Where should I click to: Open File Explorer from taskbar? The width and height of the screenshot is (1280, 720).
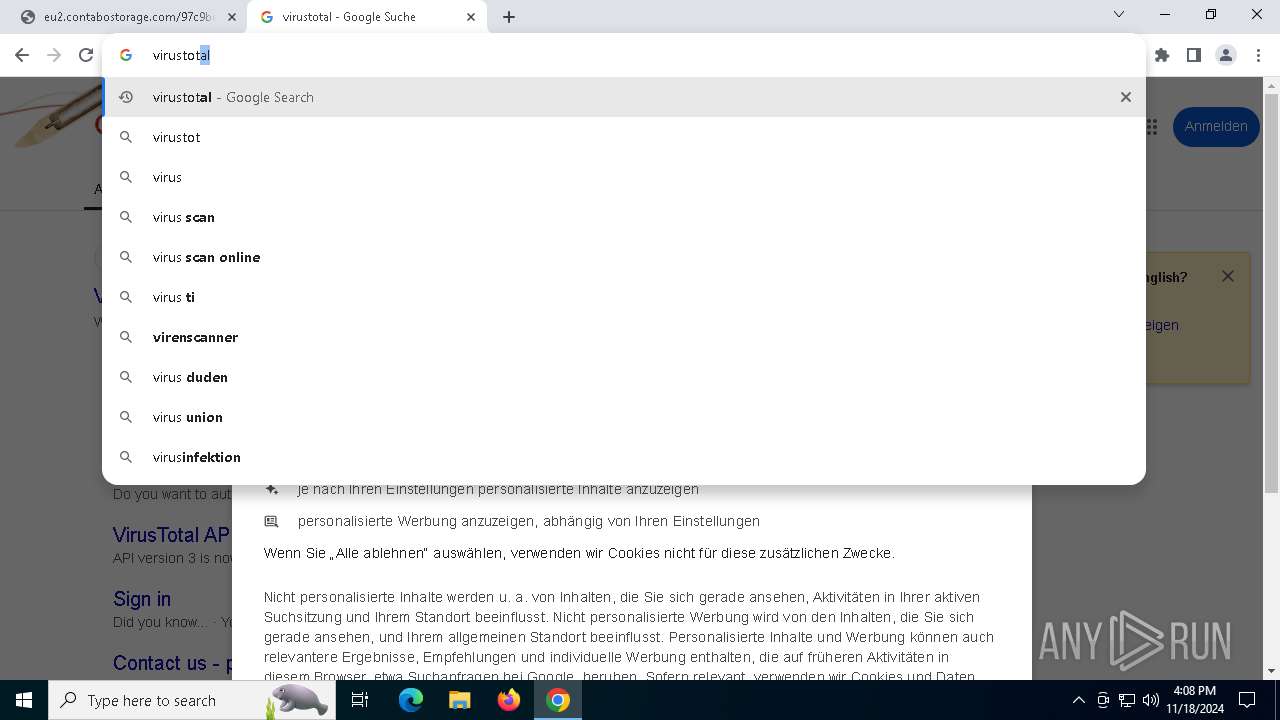[459, 700]
